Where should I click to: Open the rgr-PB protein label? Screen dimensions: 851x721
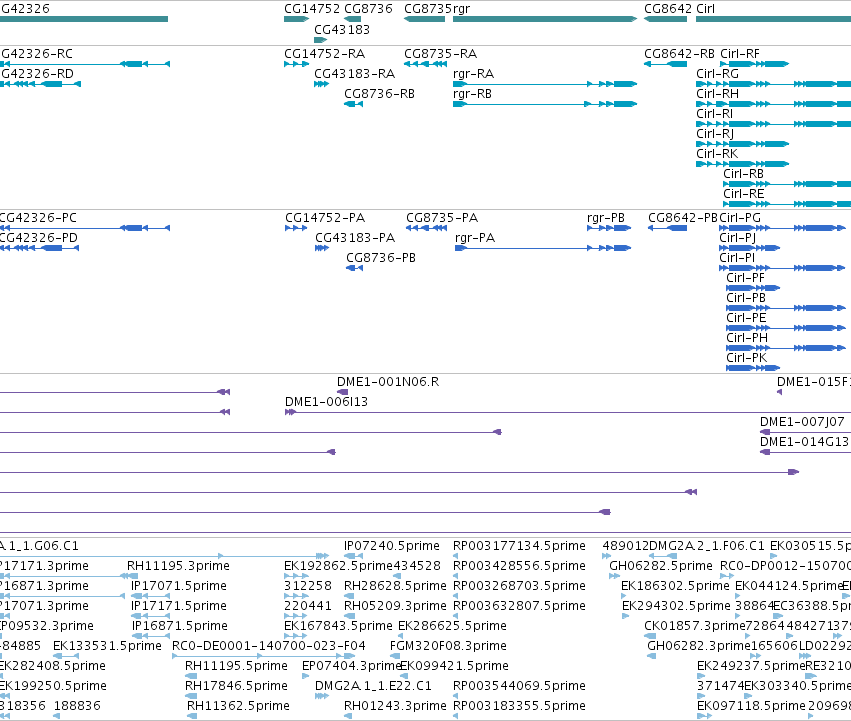point(606,218)
